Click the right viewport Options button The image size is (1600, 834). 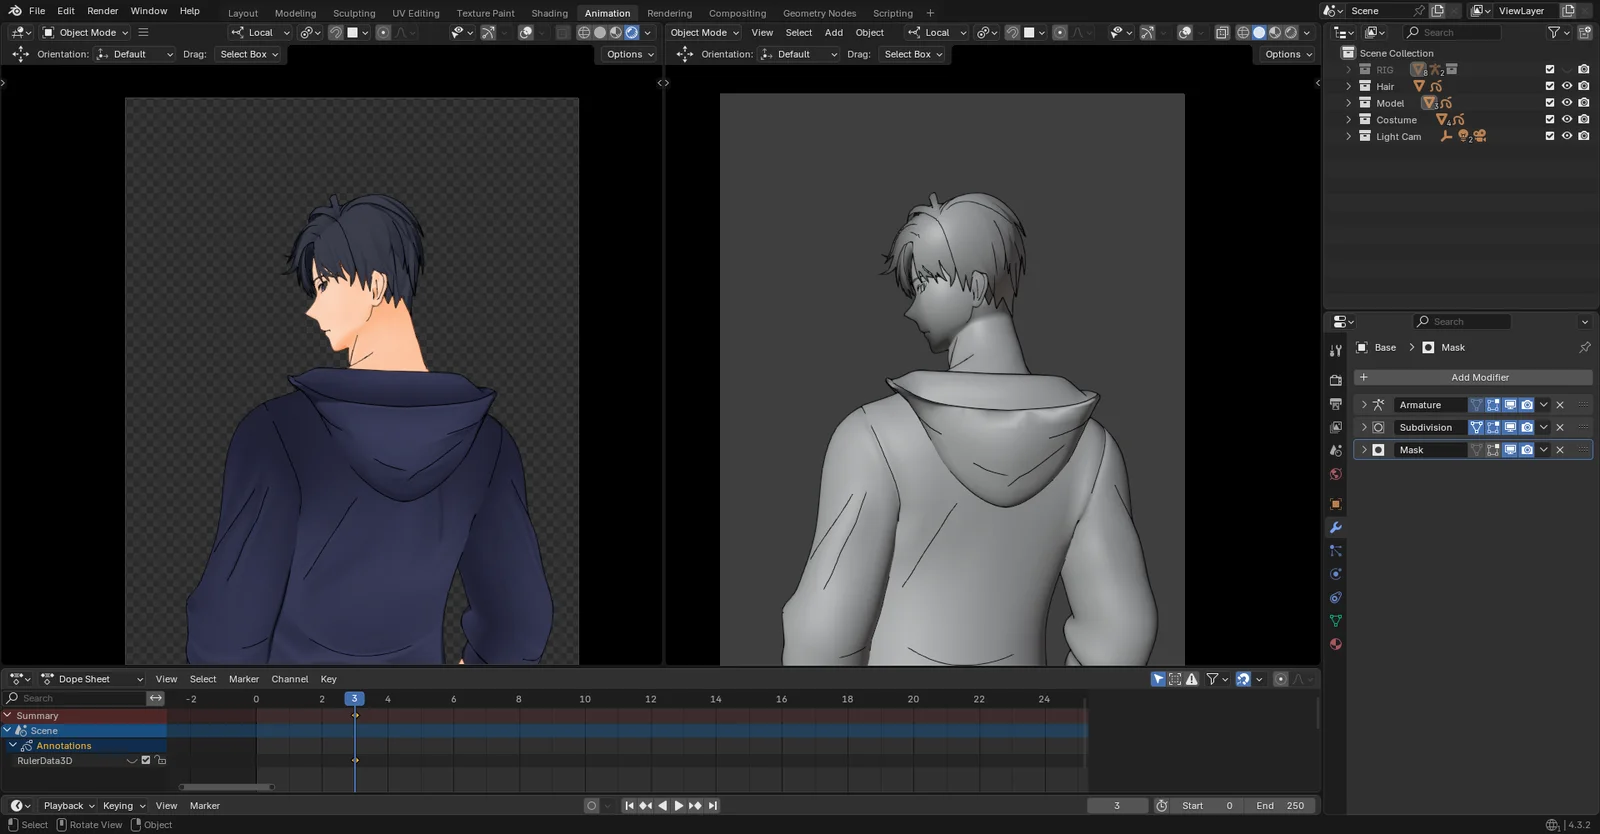1288,54
